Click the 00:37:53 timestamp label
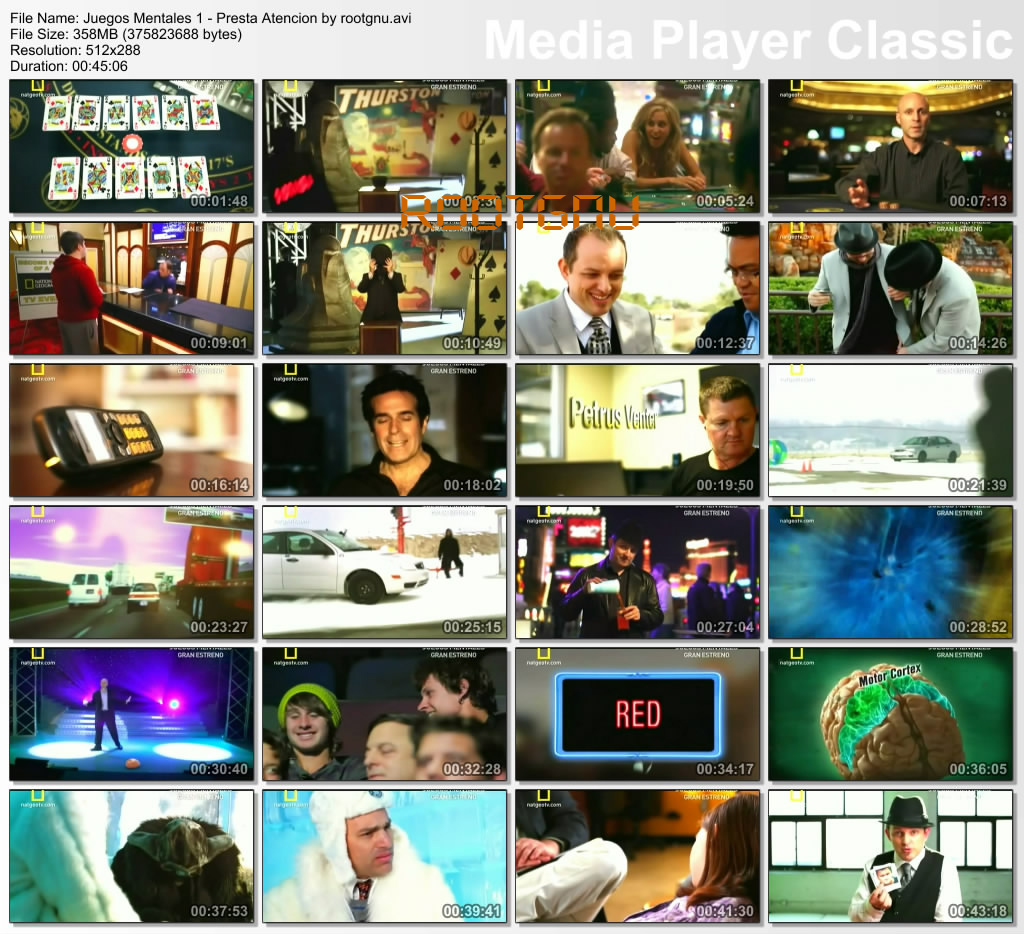 point(219,911)
